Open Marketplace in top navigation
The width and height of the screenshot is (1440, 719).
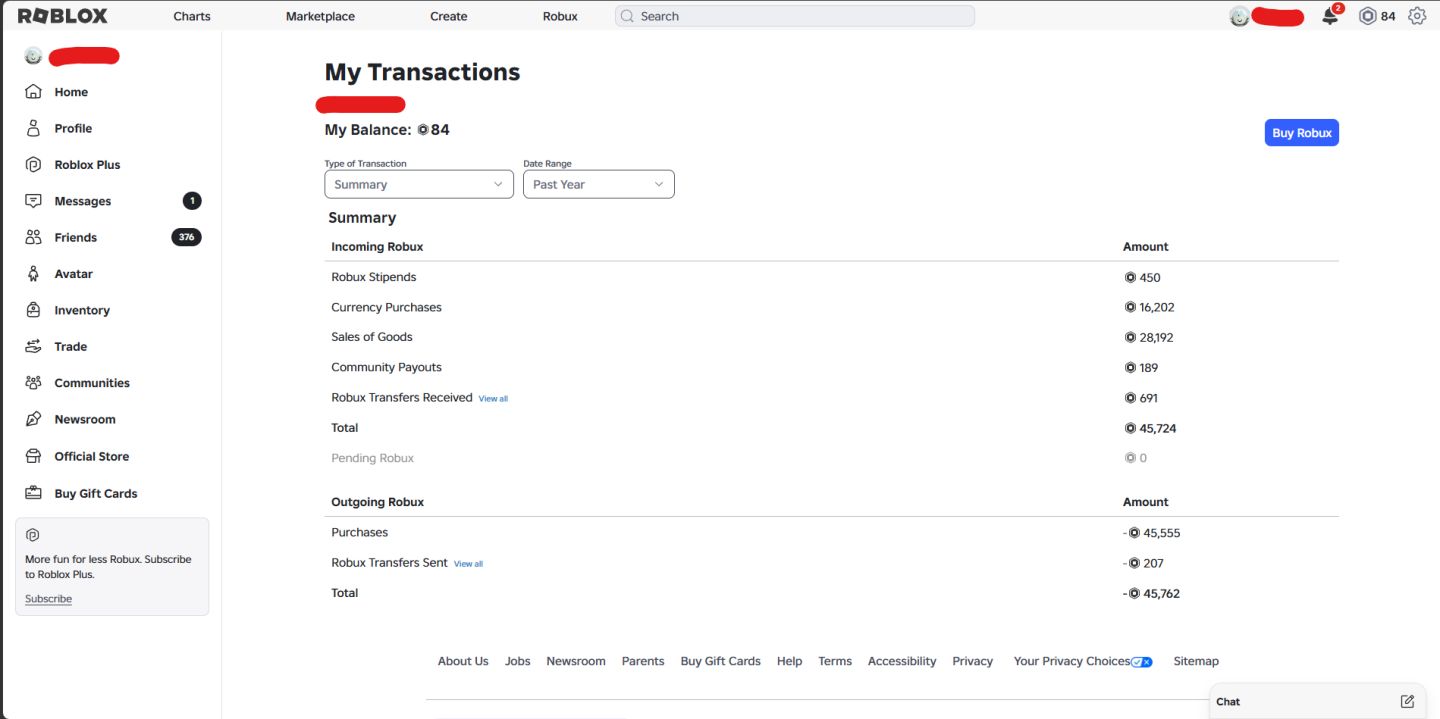pyautogui.click(x=320, y=16)
